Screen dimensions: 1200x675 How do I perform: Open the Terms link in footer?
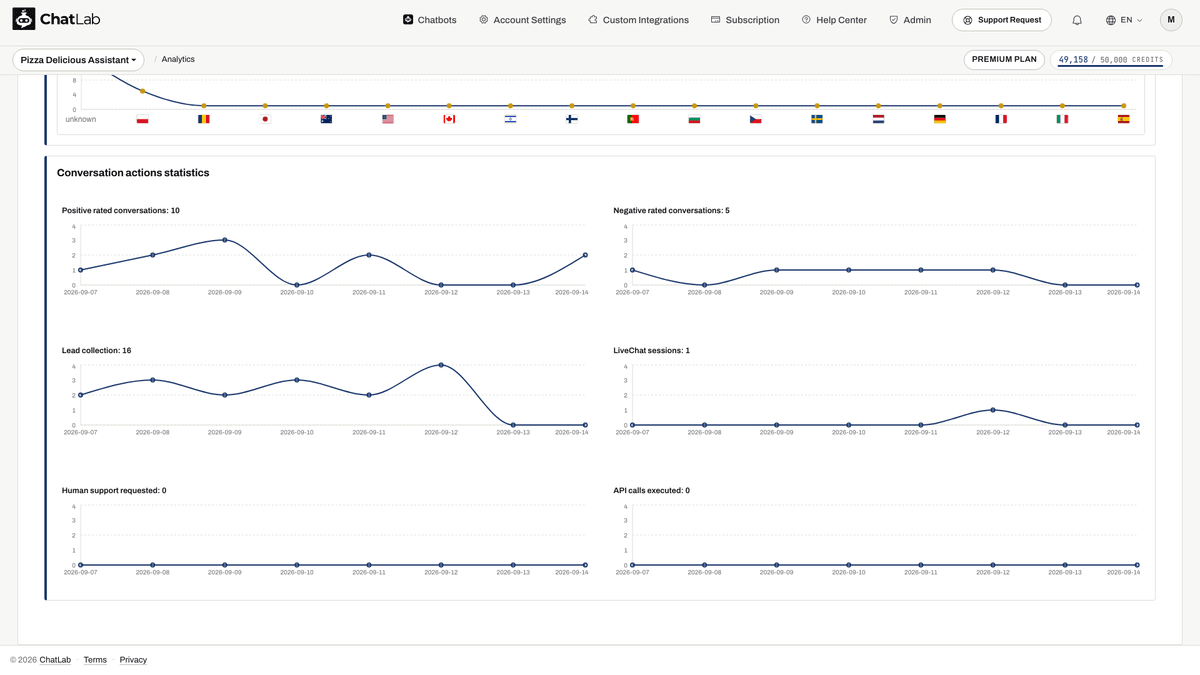coord(95,660)
